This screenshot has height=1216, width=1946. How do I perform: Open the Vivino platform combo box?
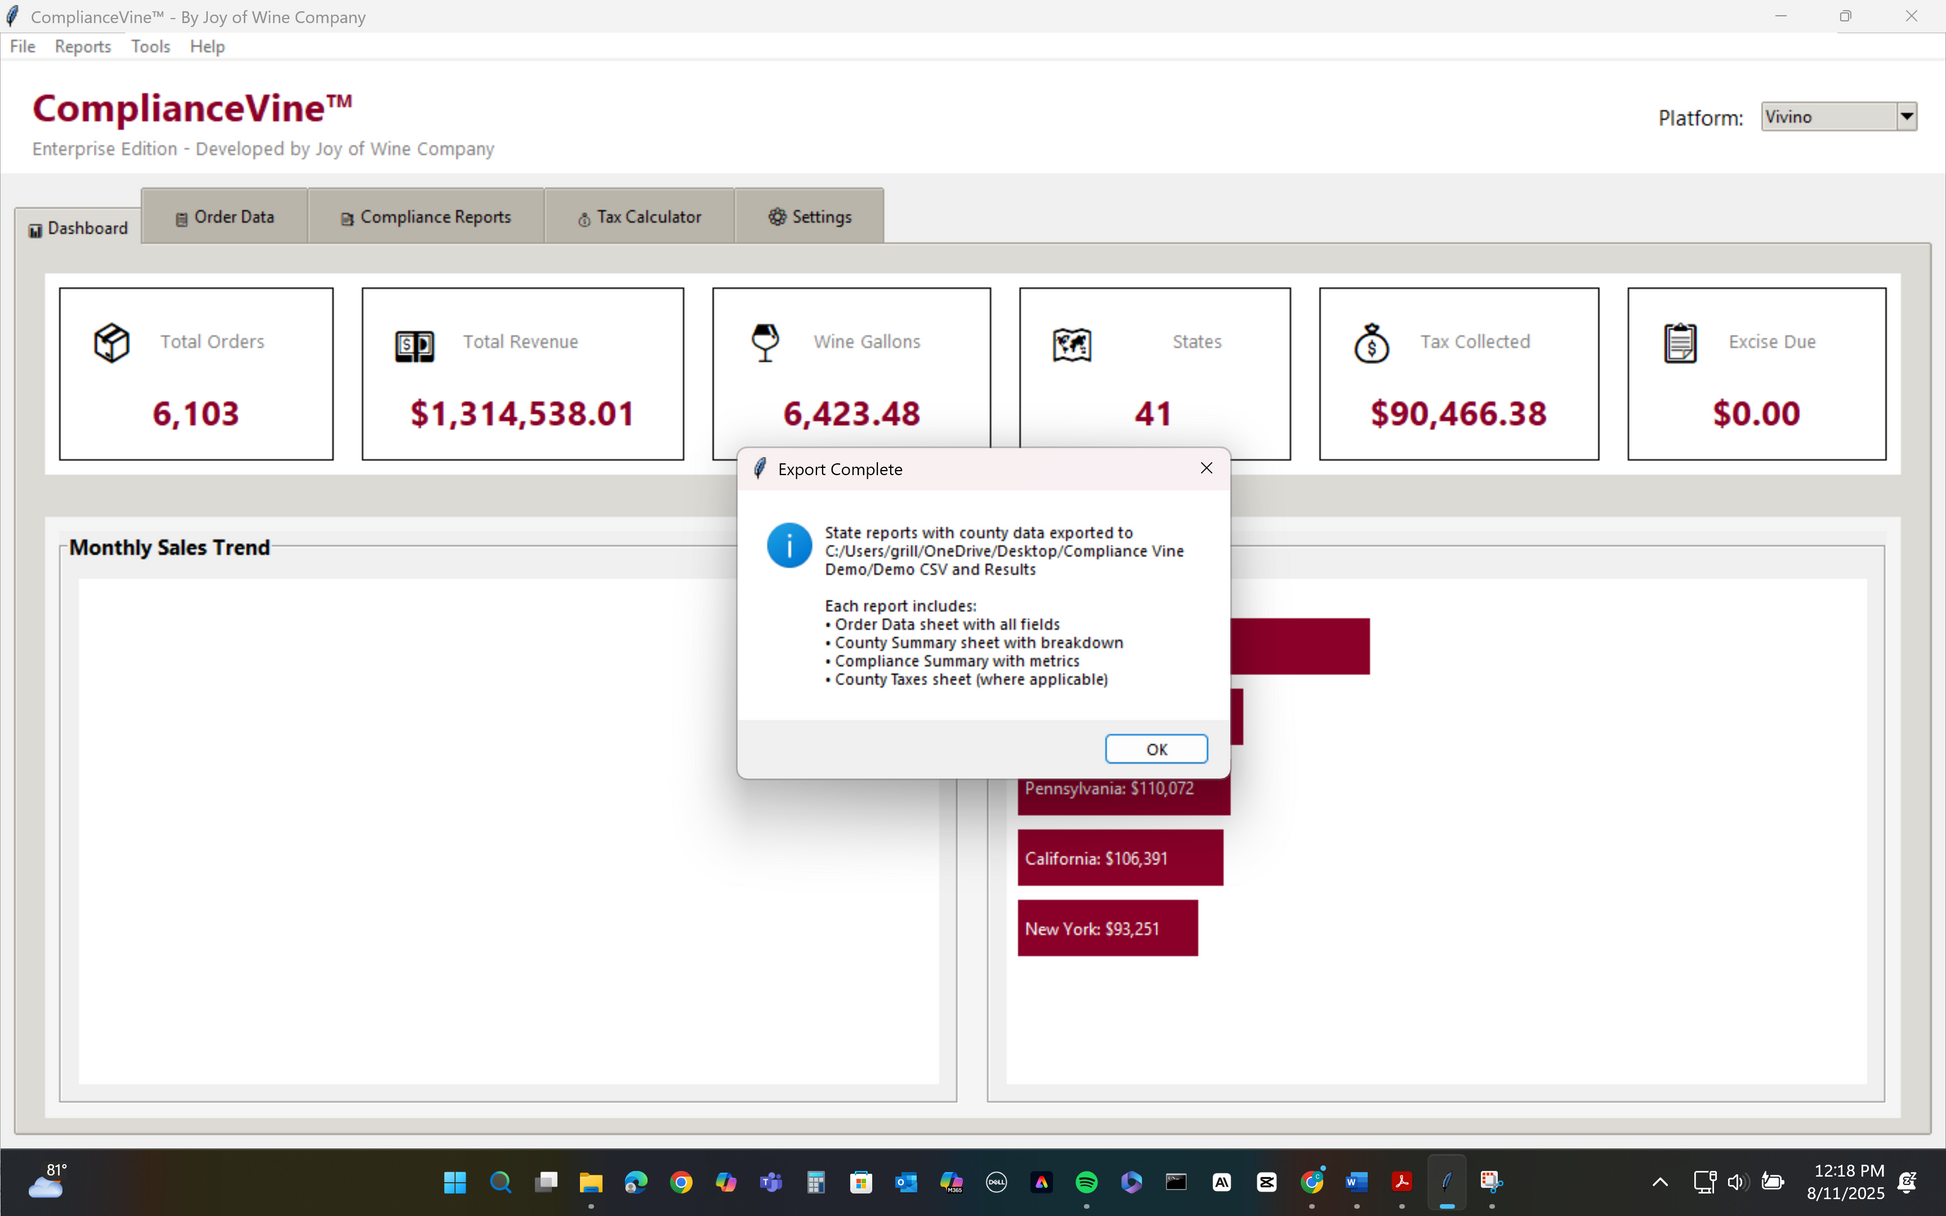1838,117
